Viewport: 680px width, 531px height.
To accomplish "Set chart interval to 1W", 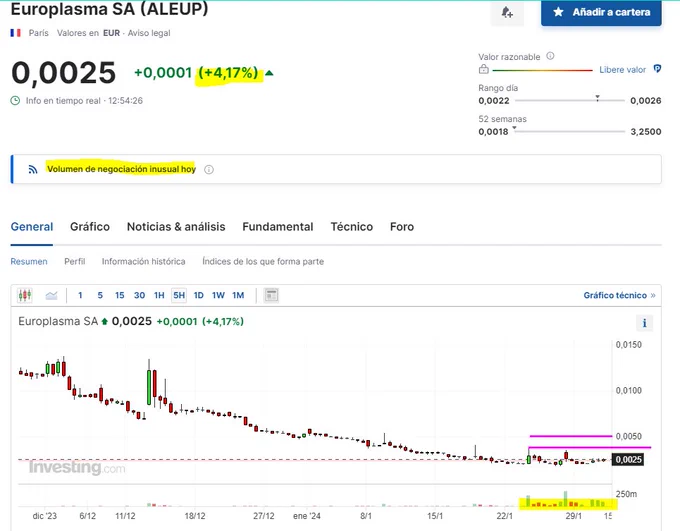I will [218, 295].
